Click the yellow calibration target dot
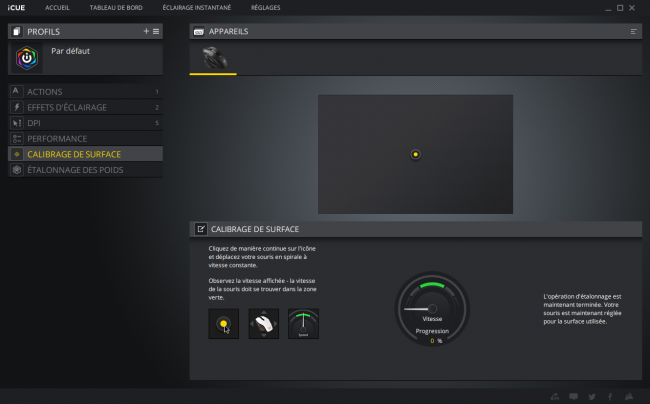650x404 pixels. [x=415, y=154]
